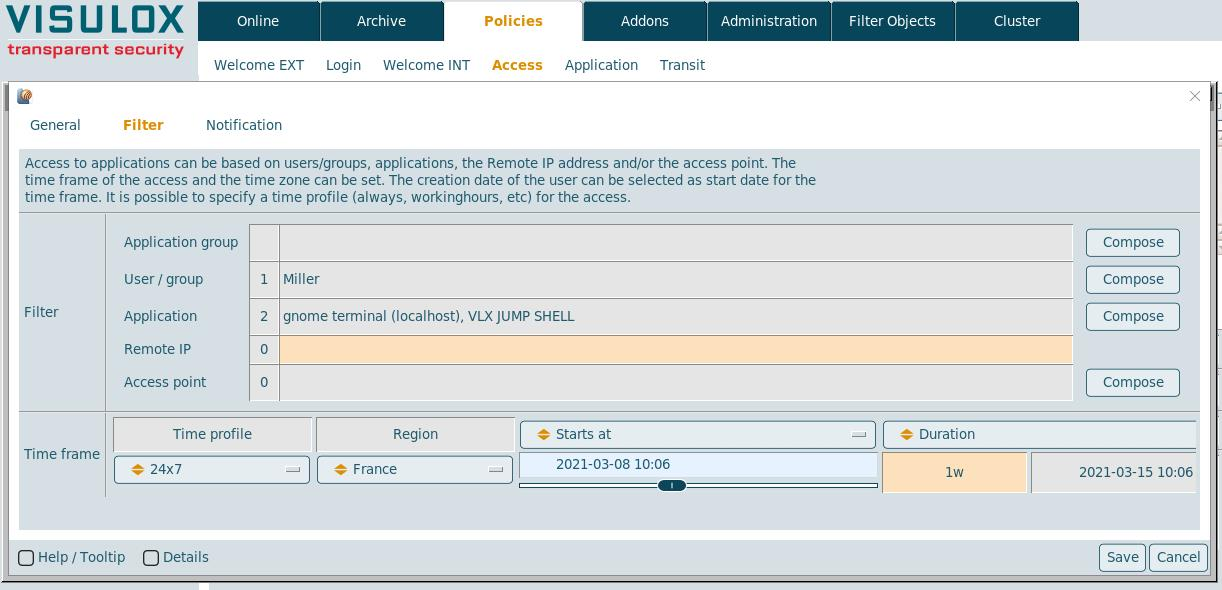Click the spinner arrows beside Starts at

[x=543, y=435]
